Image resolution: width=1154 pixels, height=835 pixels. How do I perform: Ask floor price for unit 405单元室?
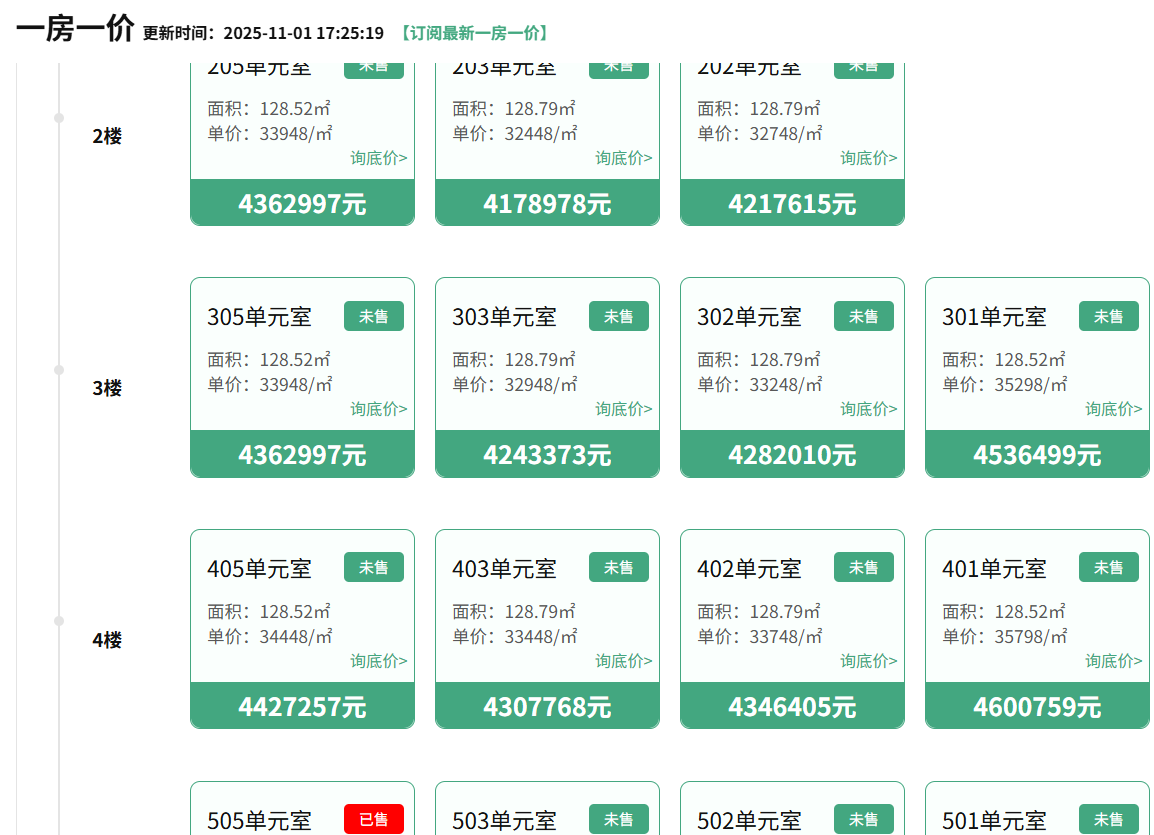click(378, 661)
